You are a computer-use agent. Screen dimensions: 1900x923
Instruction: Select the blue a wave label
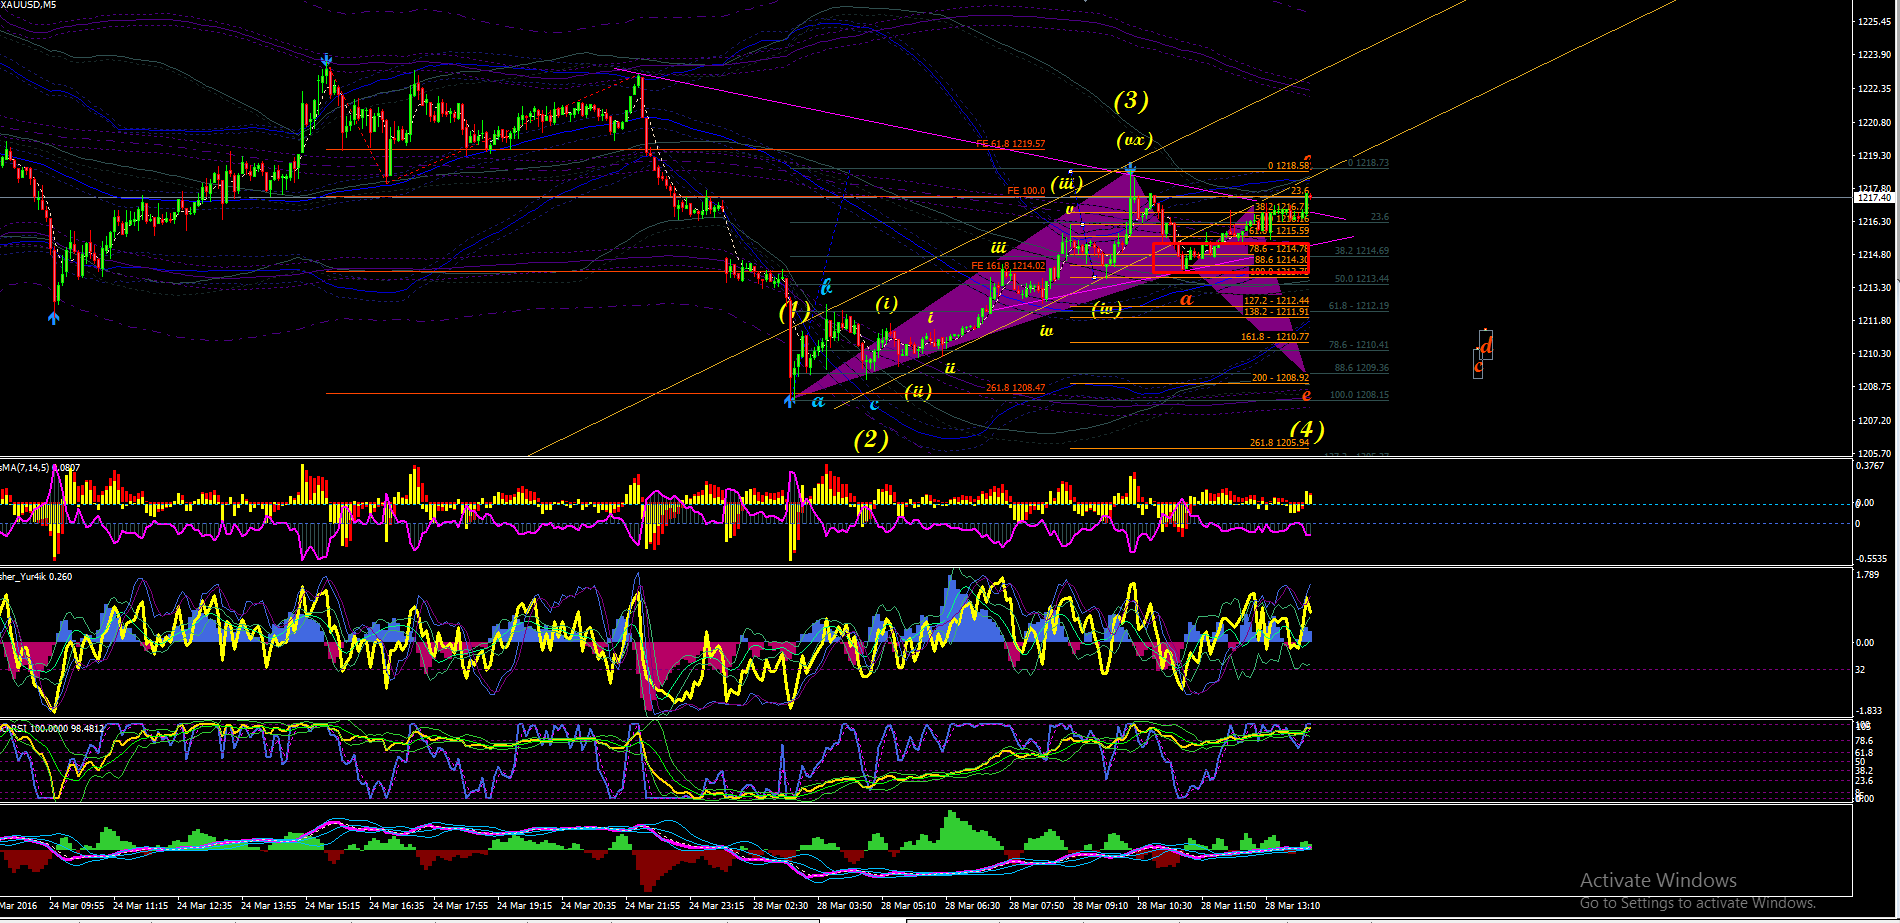pos(818,402)
